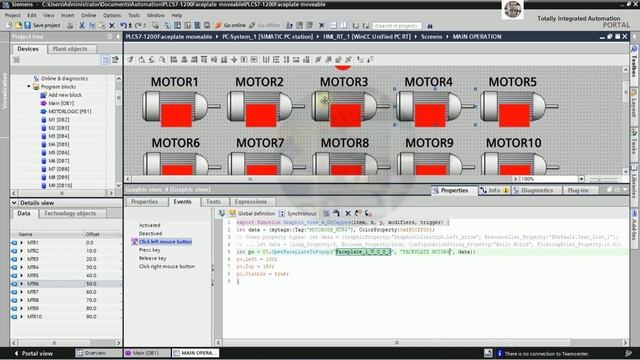Click the Go online button
This screenshot has height=360, width=640.
coord(231,25)
